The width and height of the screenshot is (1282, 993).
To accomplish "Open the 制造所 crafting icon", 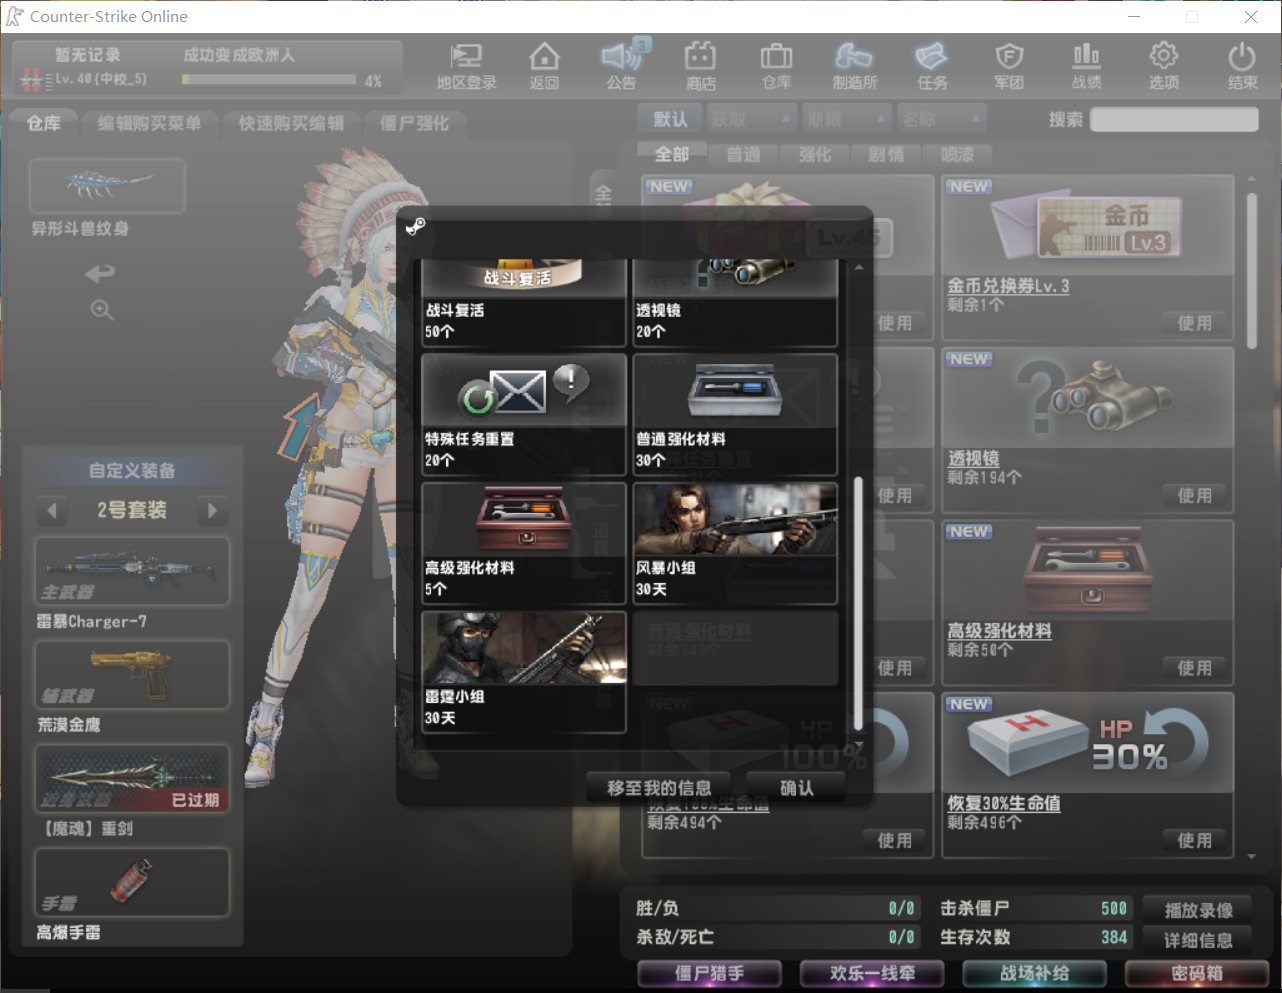I will click(x=855, y=66).
